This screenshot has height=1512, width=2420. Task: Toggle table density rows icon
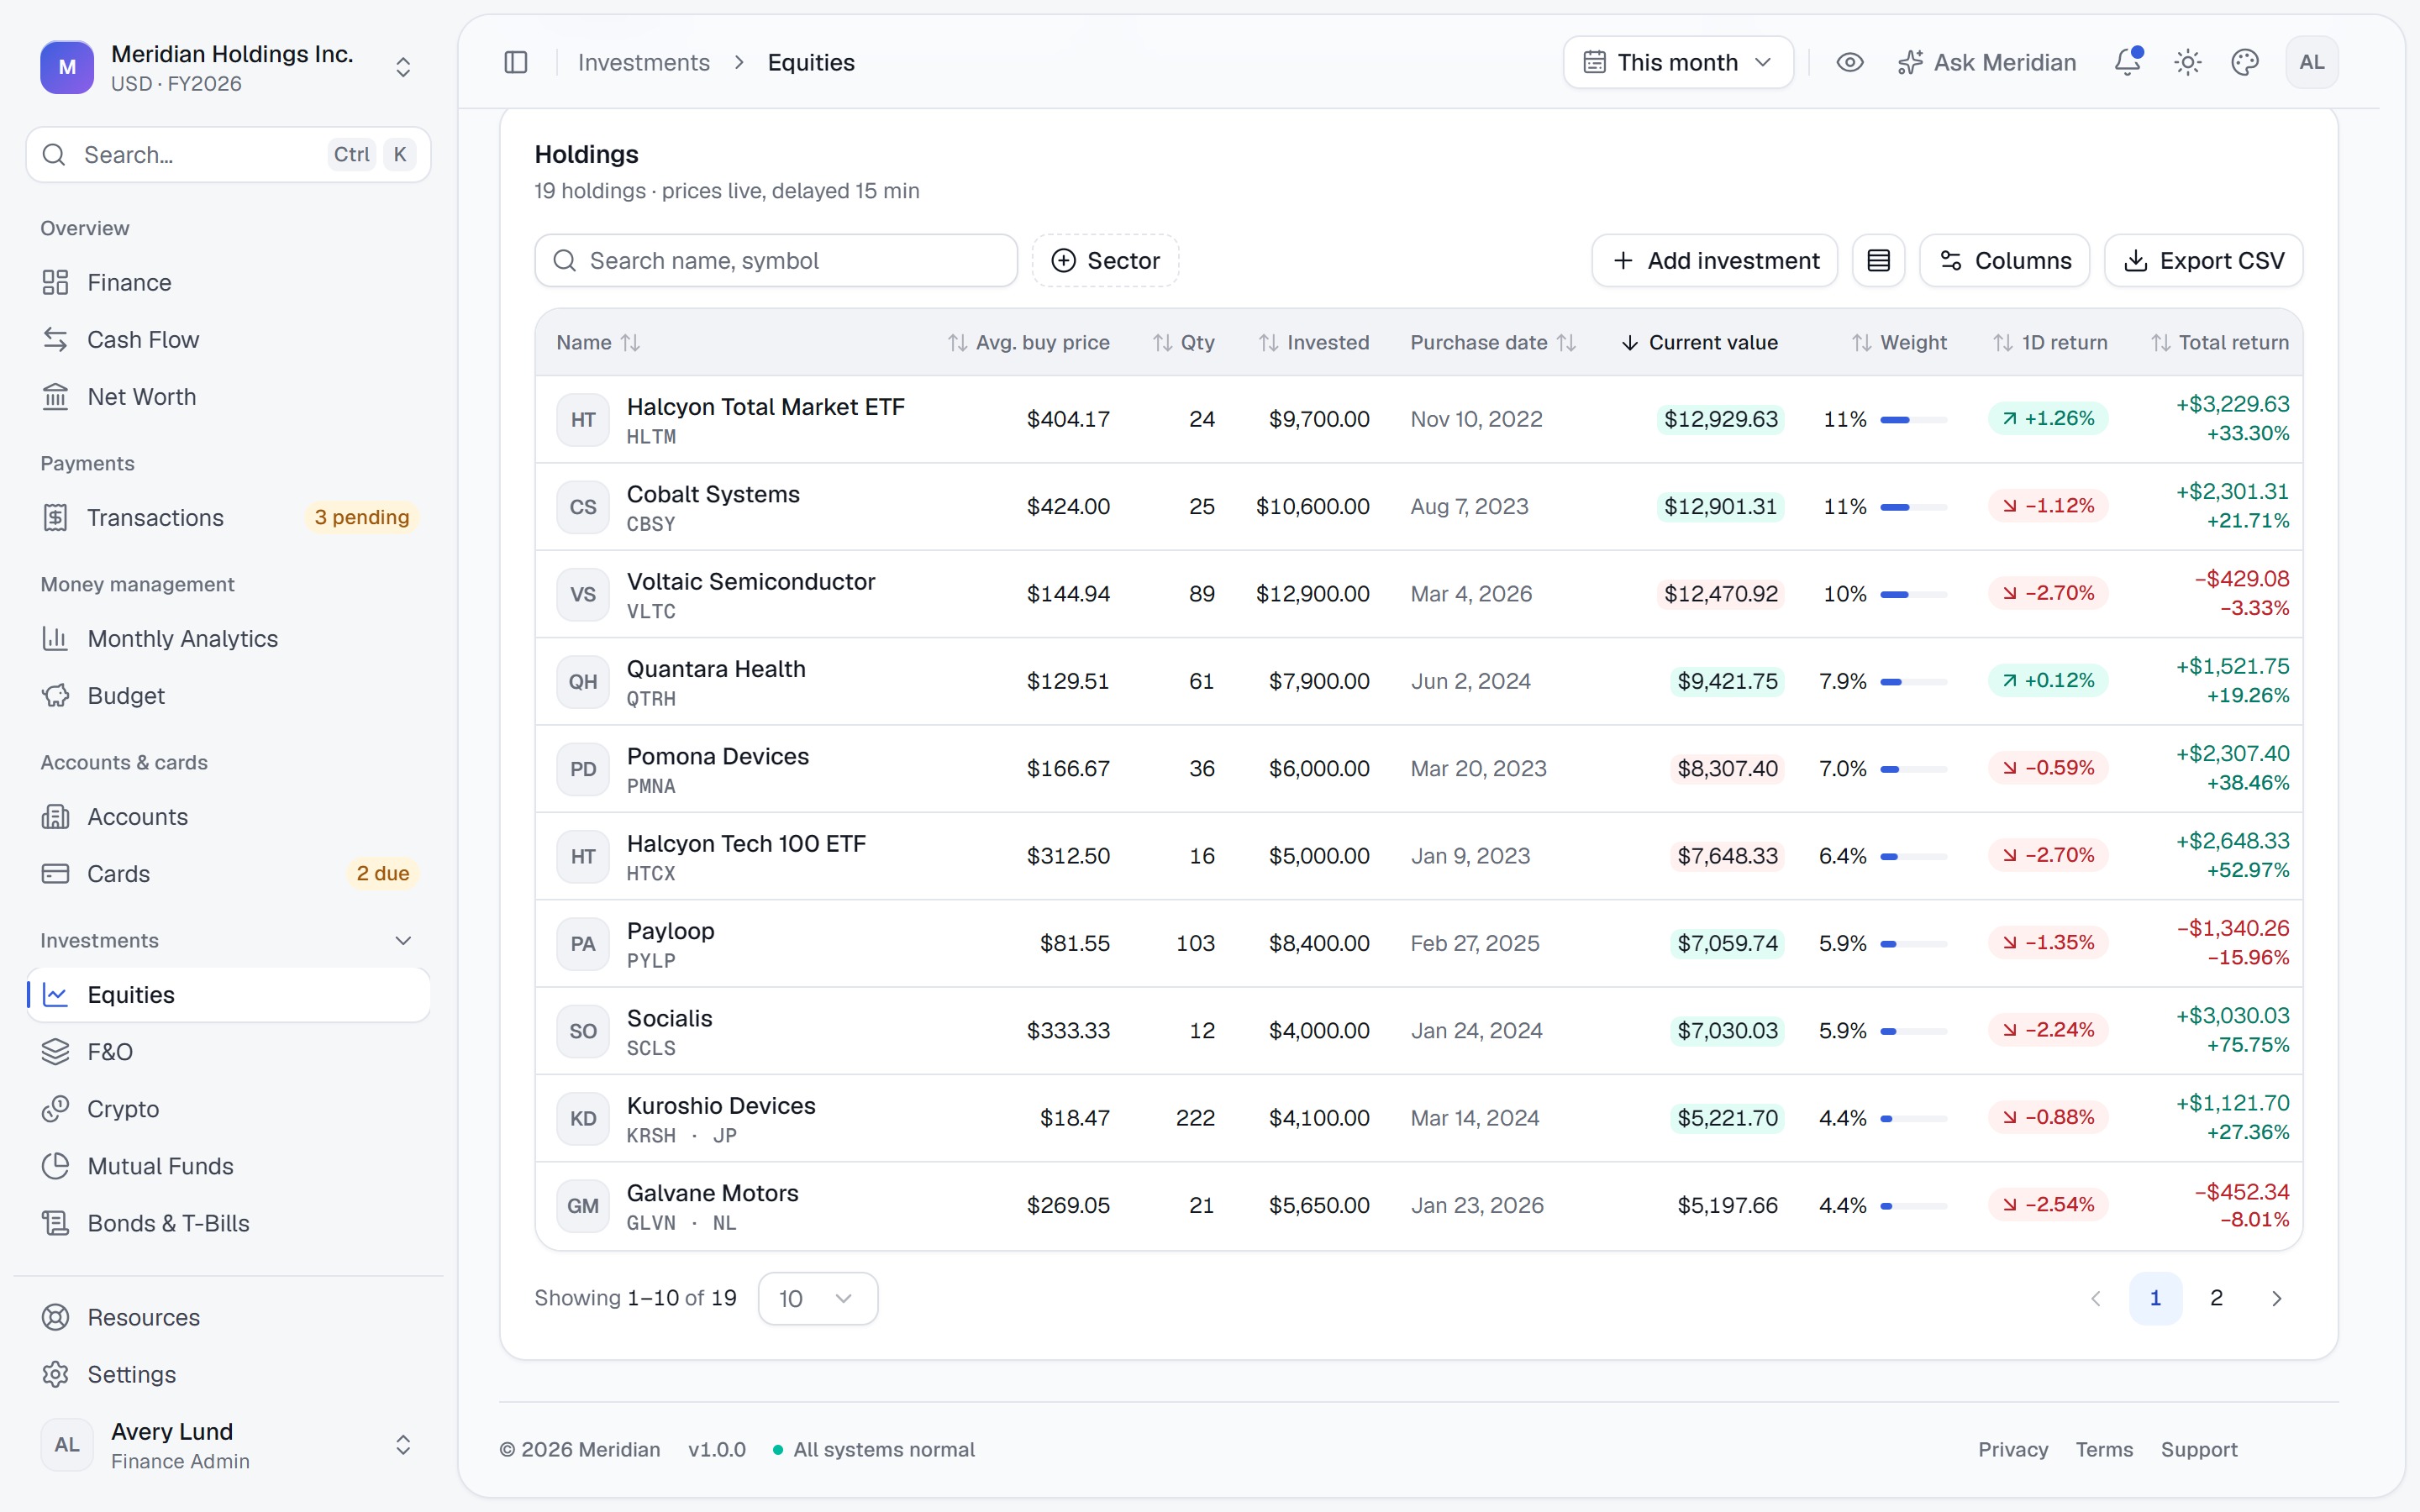tap(1878, 261)
